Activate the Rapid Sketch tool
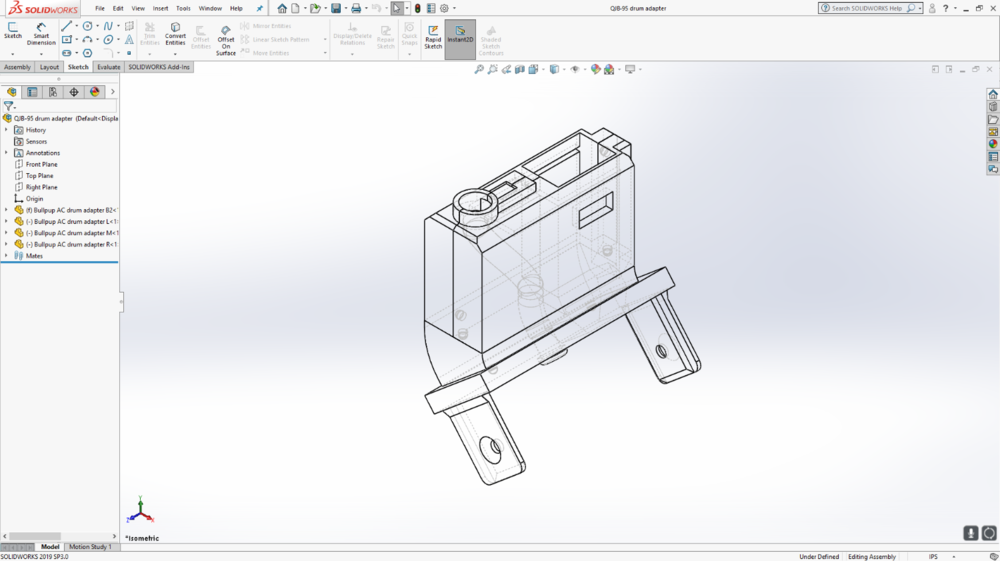This screenshot has width=1000, height=561. tap(433, 38)
